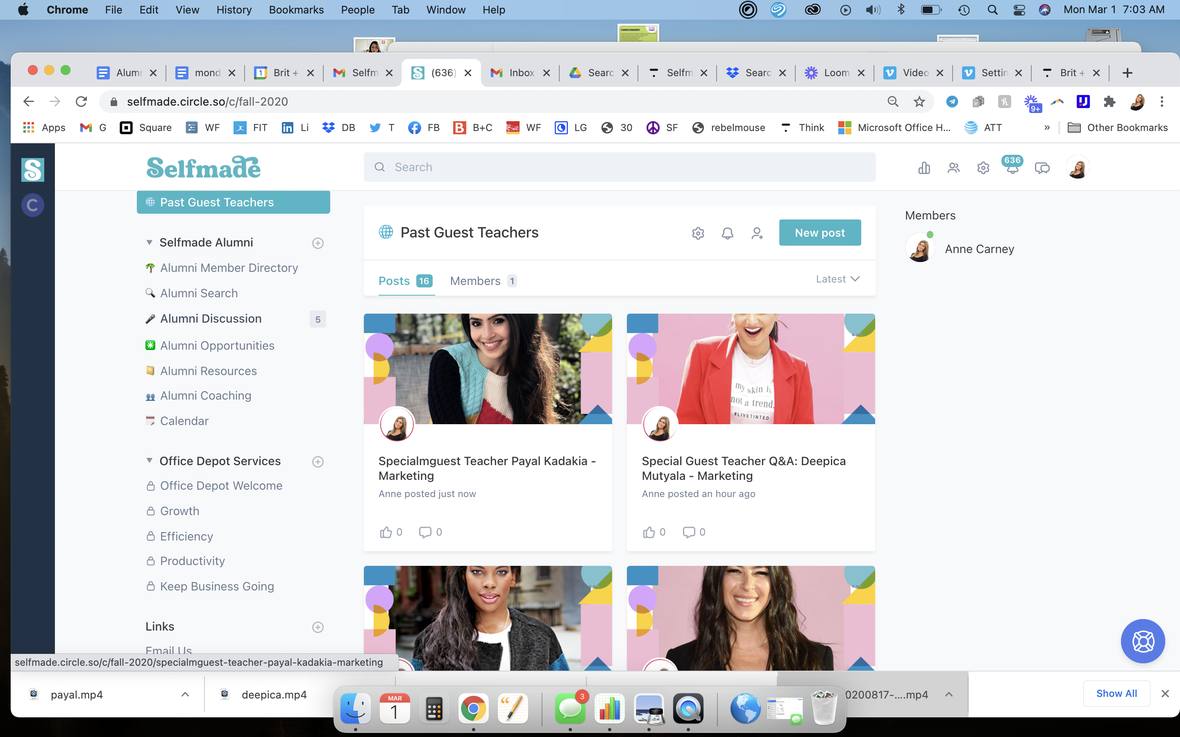The height and width of the screenshot is (737, 1180).
Task: Open the Latest sort dropdown
Action: [x=838, y=279]
